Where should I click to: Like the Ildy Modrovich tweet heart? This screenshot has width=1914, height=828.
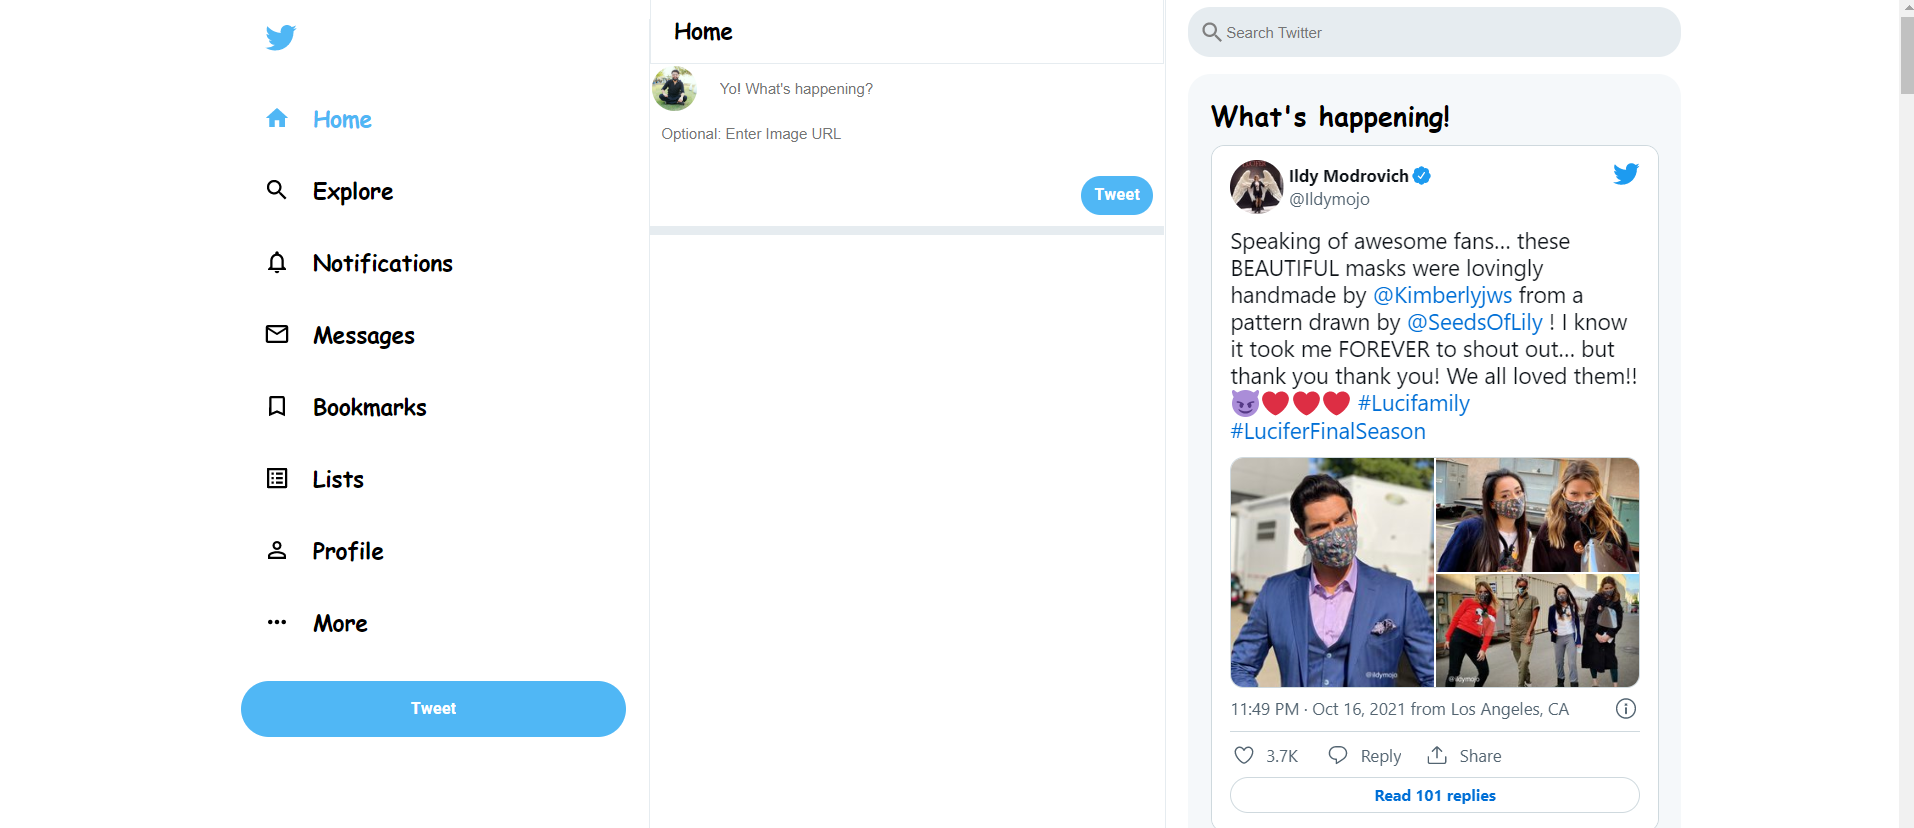point(1244,755)
